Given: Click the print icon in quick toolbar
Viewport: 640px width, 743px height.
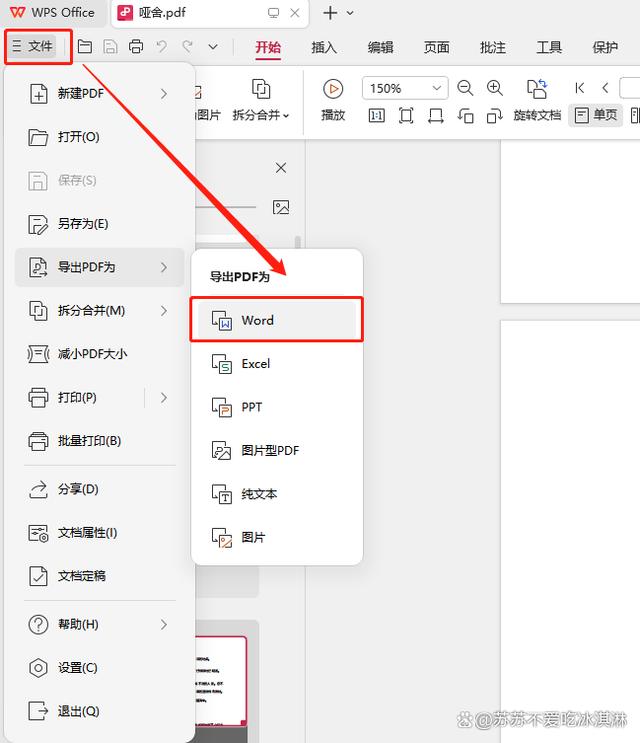Looking at the screenshot, I should (136, 46).
